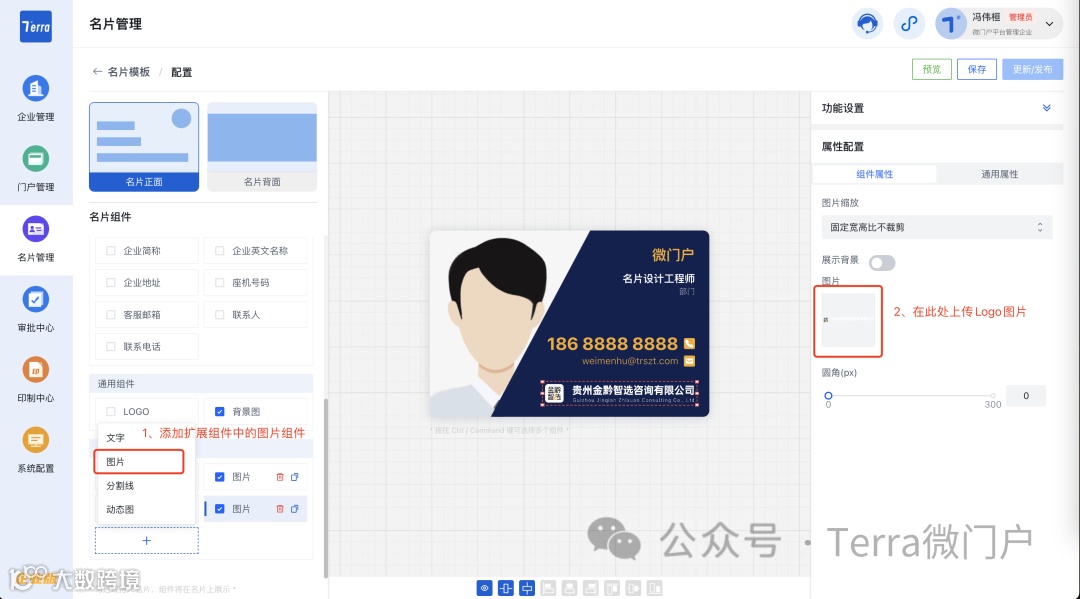The width and height of the screenshot is (1080, 599).
Task: Select the email weimenhu@trszt.com on card
Action: [x=630, y=361]
